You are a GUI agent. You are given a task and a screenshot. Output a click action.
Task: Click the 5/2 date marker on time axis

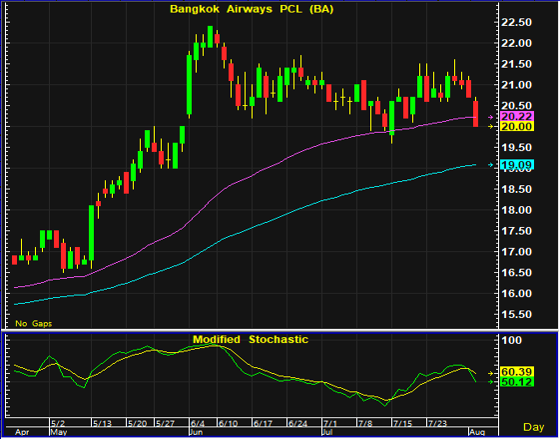coord(58,424)
